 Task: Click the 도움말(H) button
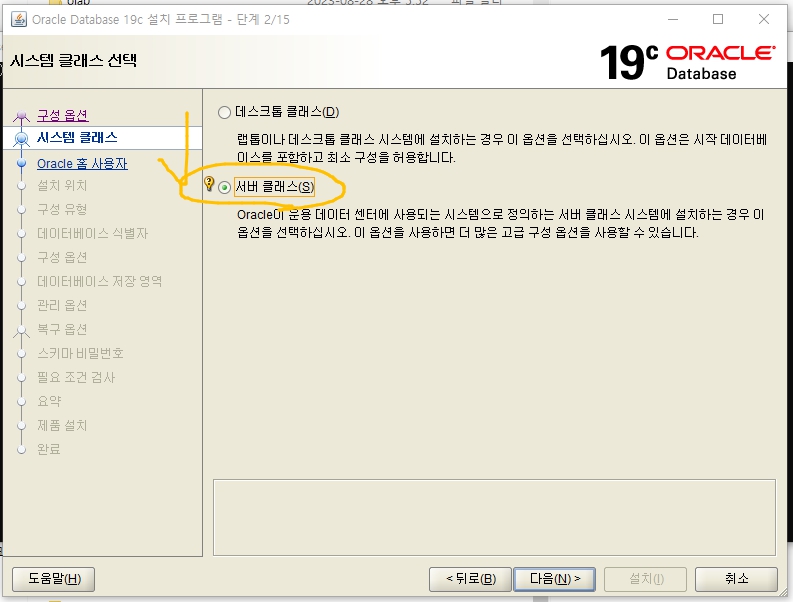pos(54,579)
